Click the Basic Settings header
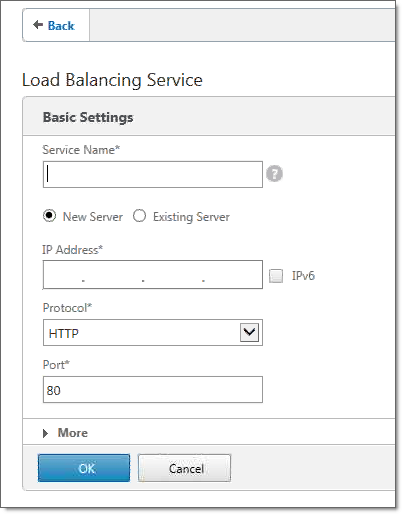 [x=88, y=117]
